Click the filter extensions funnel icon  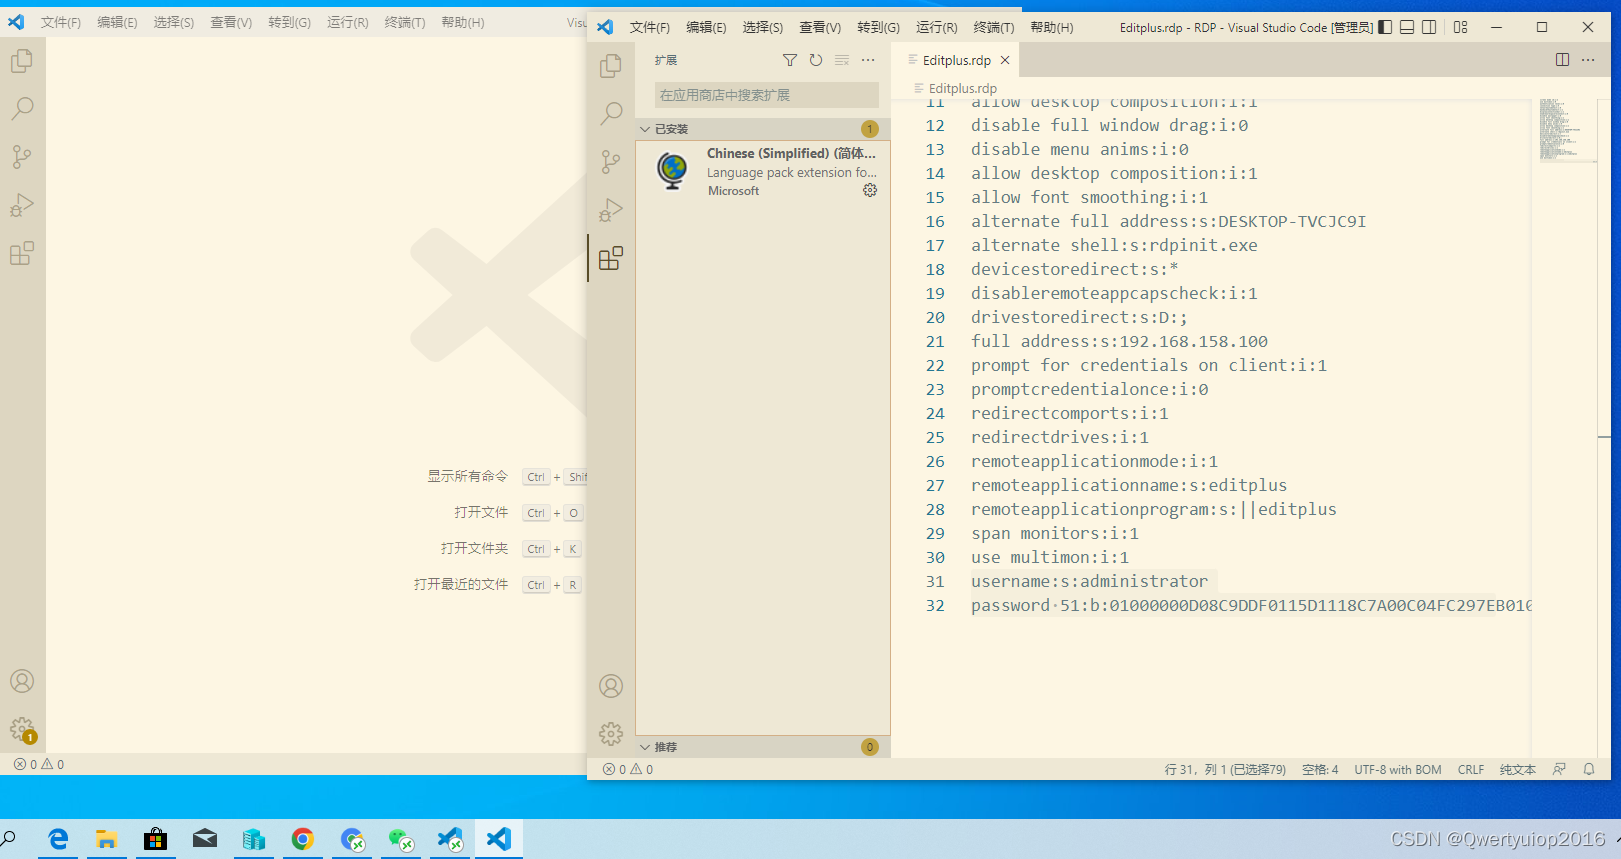coord(790,60)
